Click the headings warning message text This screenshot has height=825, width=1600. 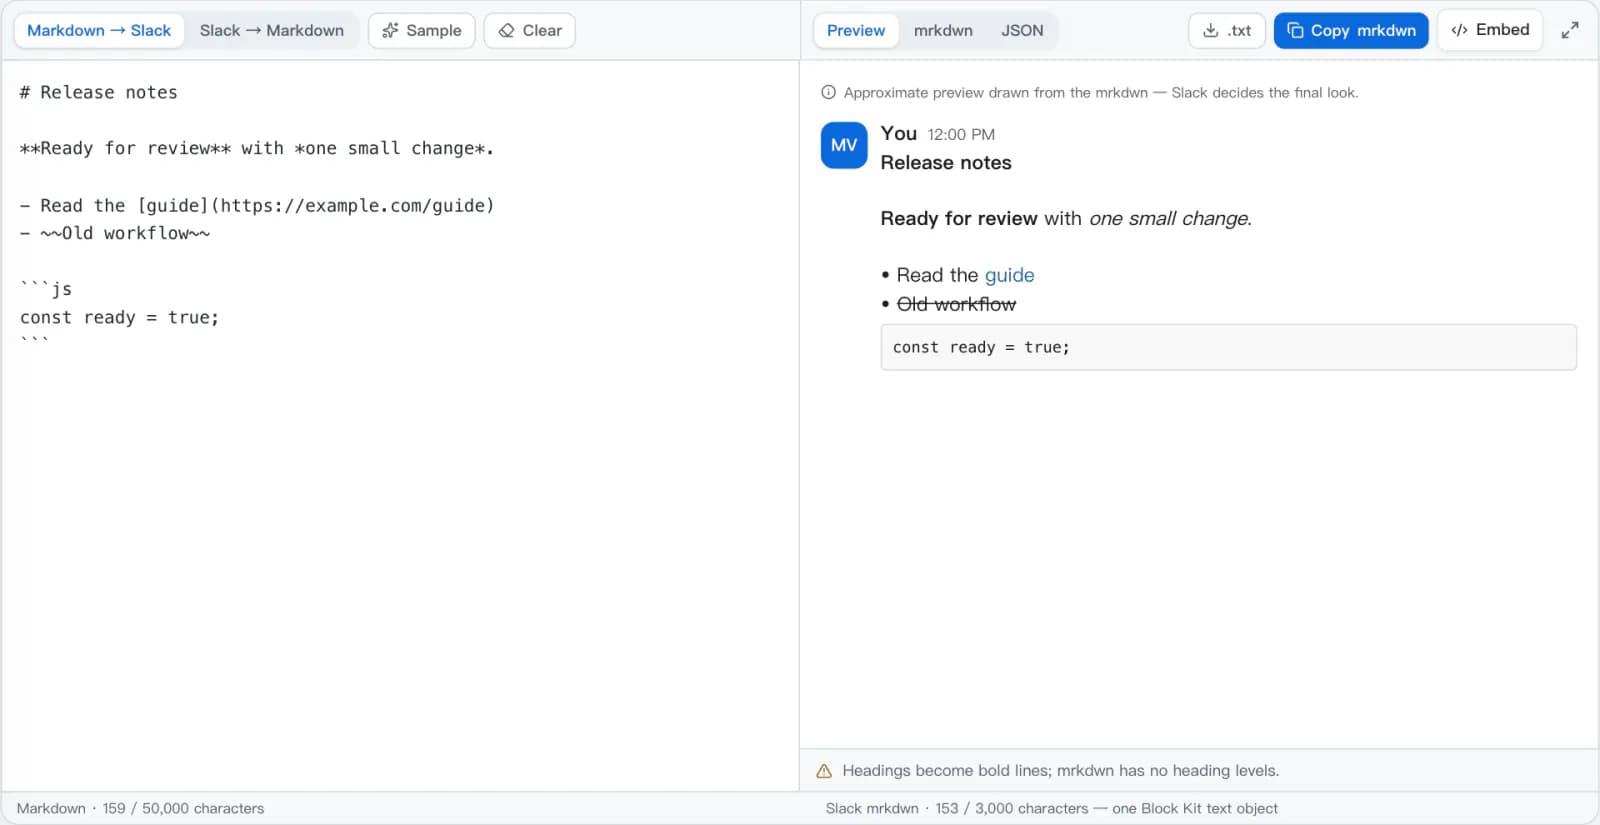tap(1061, 771)
